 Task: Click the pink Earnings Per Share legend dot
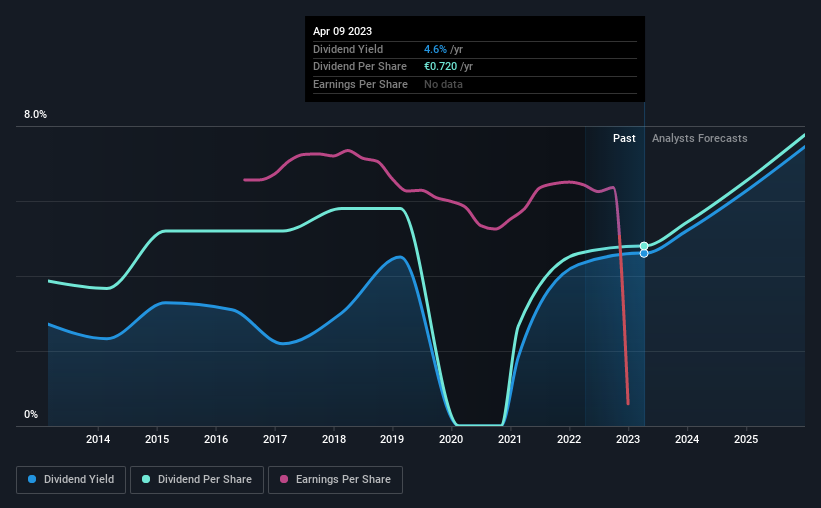284,479
